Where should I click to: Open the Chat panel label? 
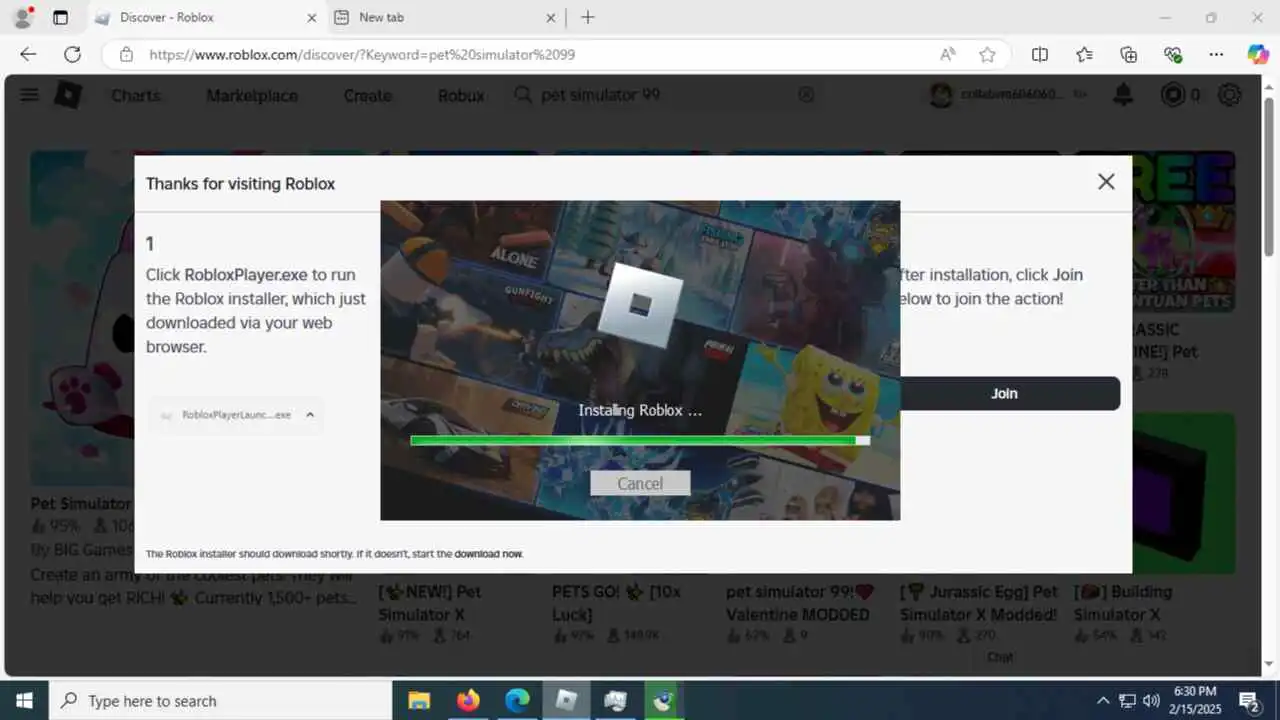pos(1000,657)
